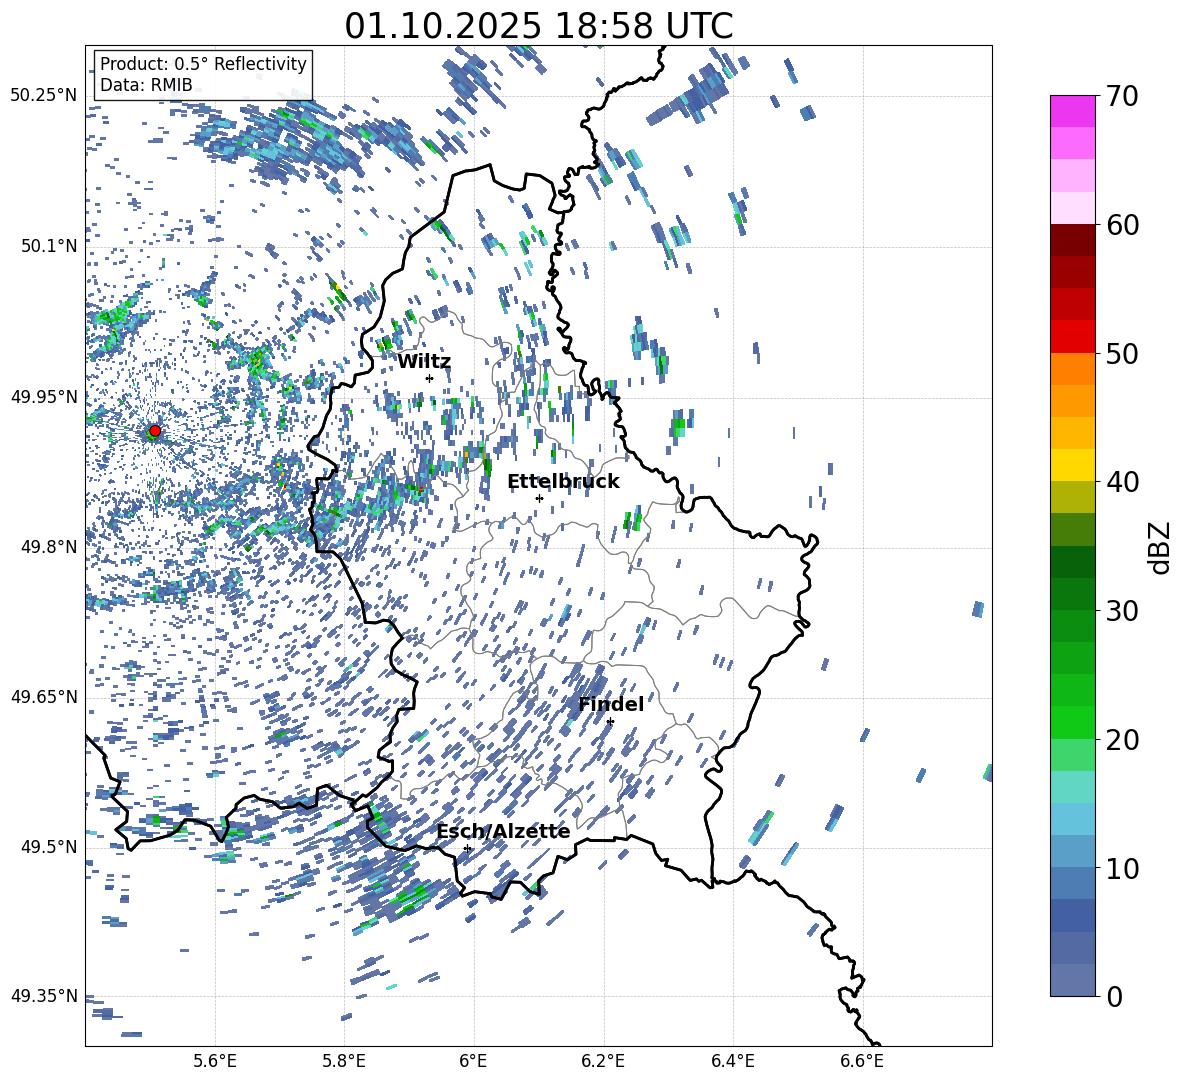This screenshot has height=1081, width=1184.
Task: Click the 49.95°N latitude label
Action: [44, 396]
